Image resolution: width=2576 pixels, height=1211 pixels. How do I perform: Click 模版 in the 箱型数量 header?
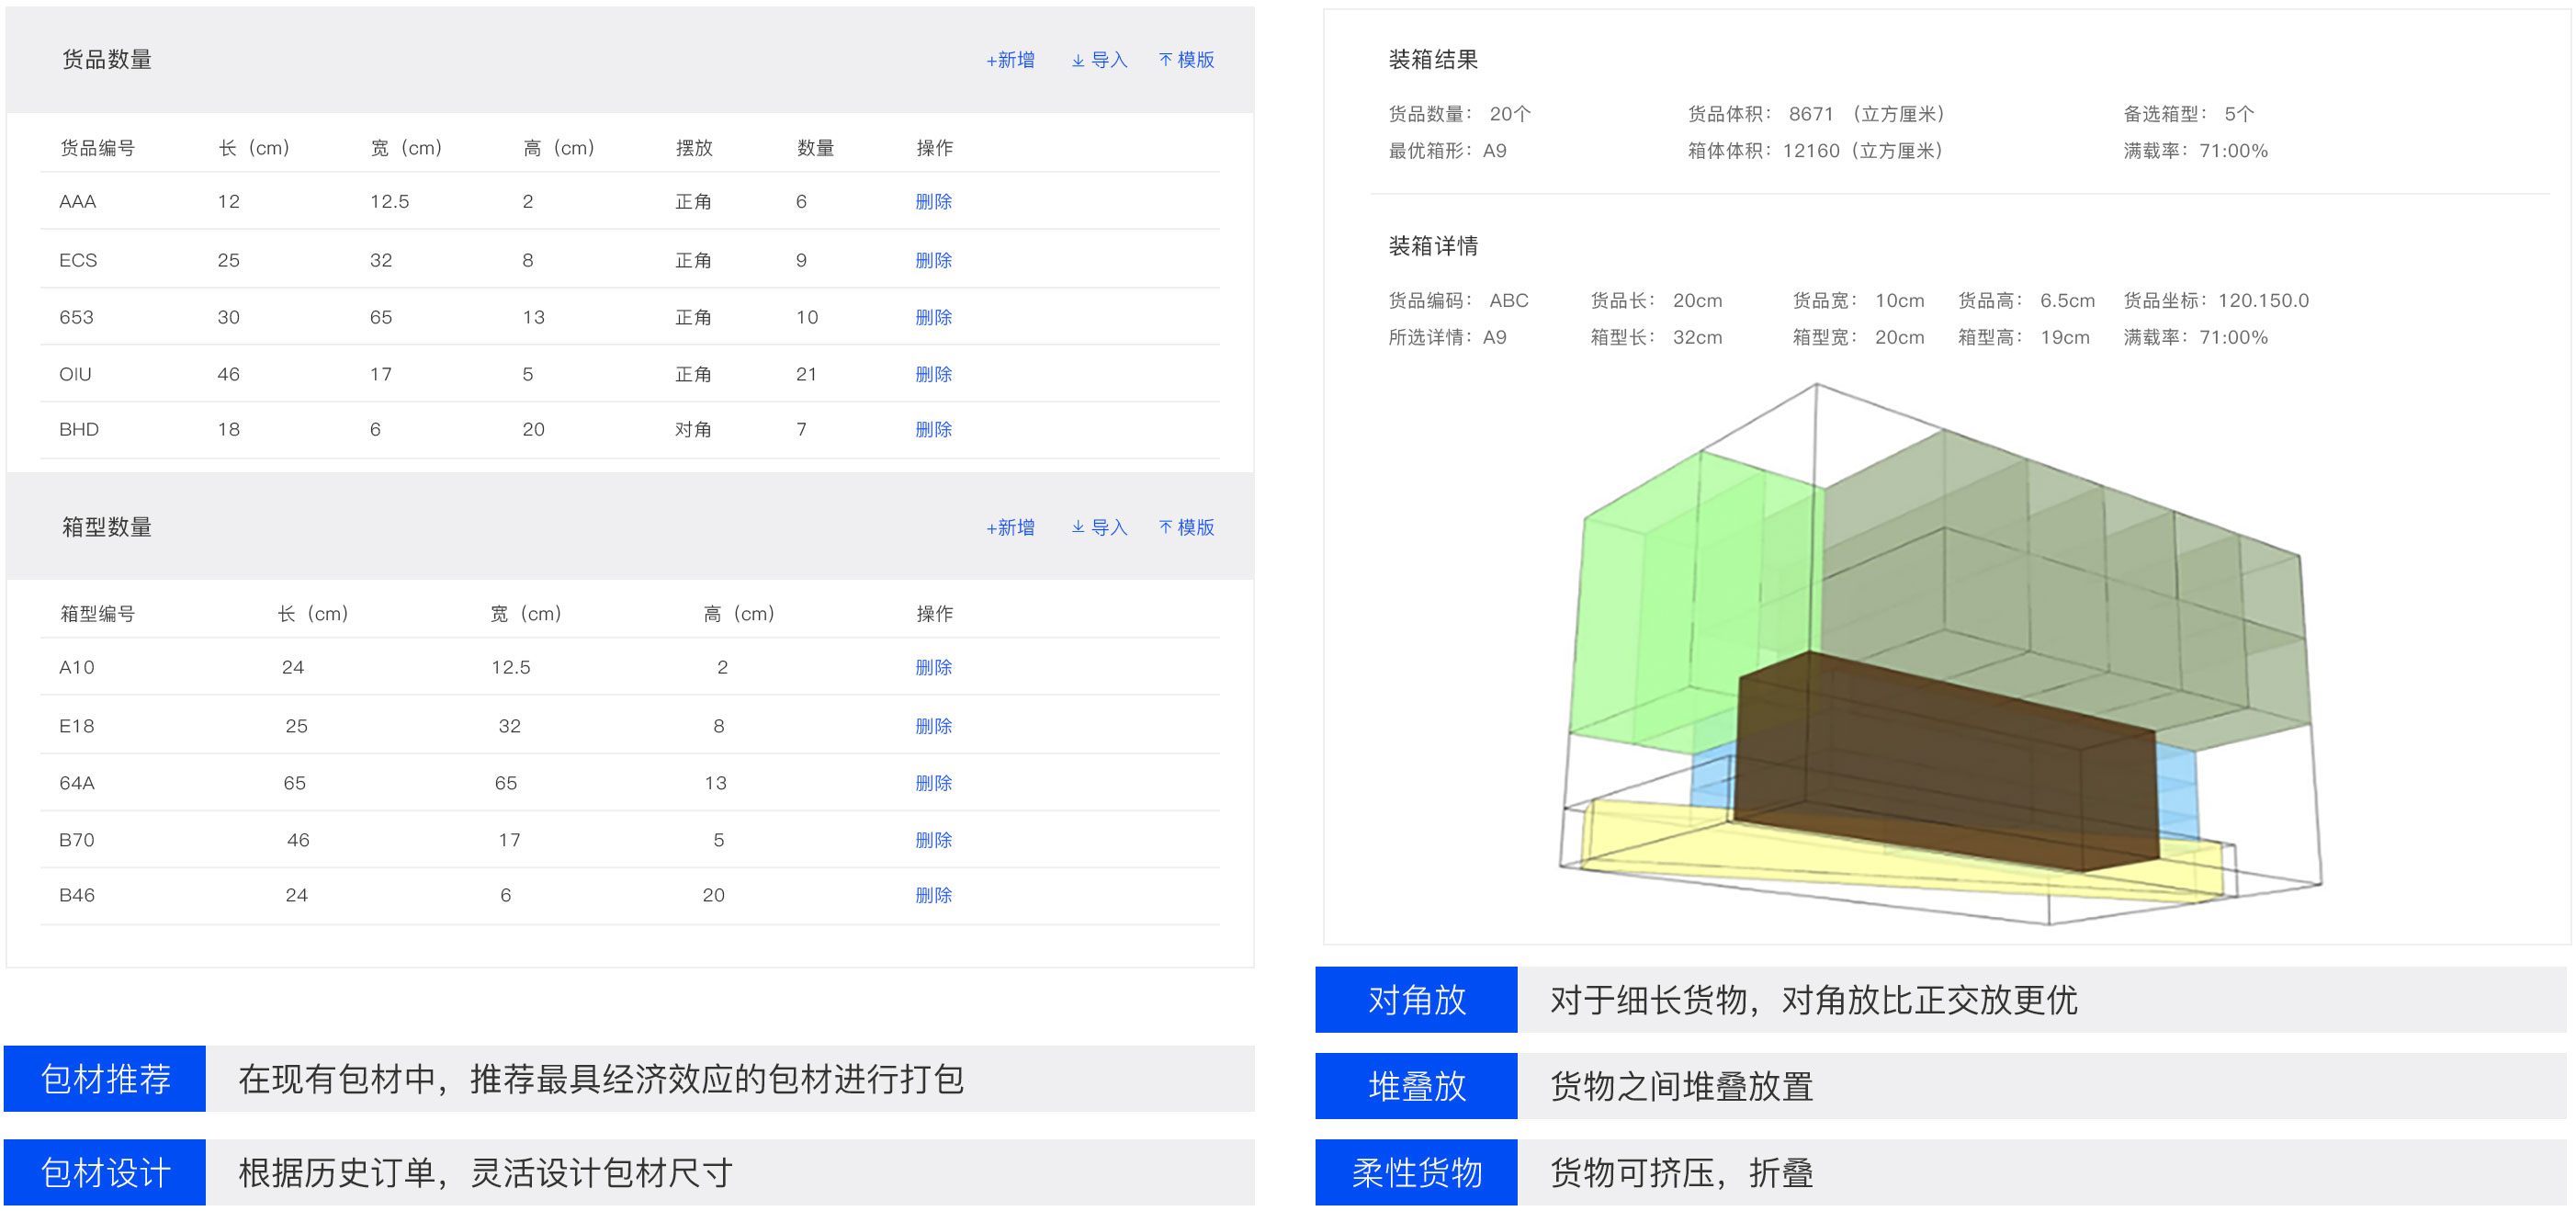coord(1186,527)
